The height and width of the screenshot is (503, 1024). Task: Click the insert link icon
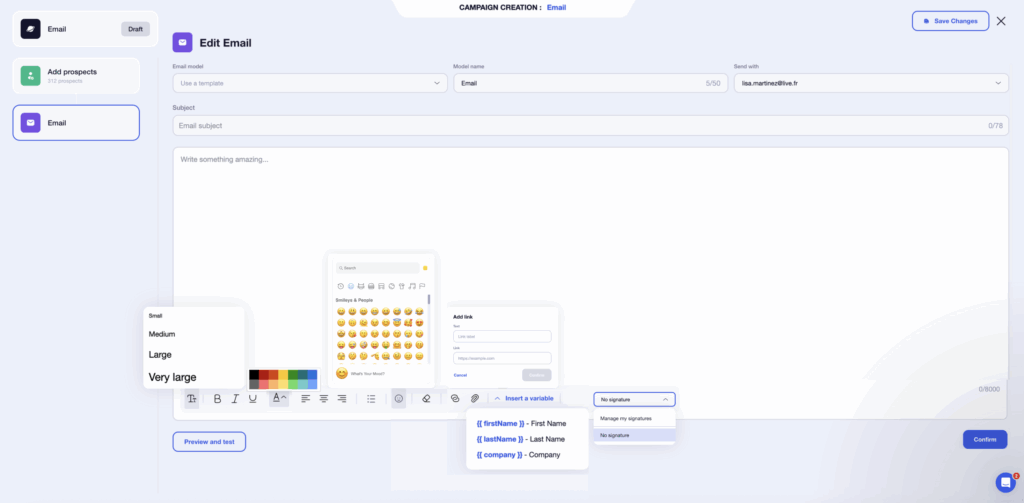455,398
